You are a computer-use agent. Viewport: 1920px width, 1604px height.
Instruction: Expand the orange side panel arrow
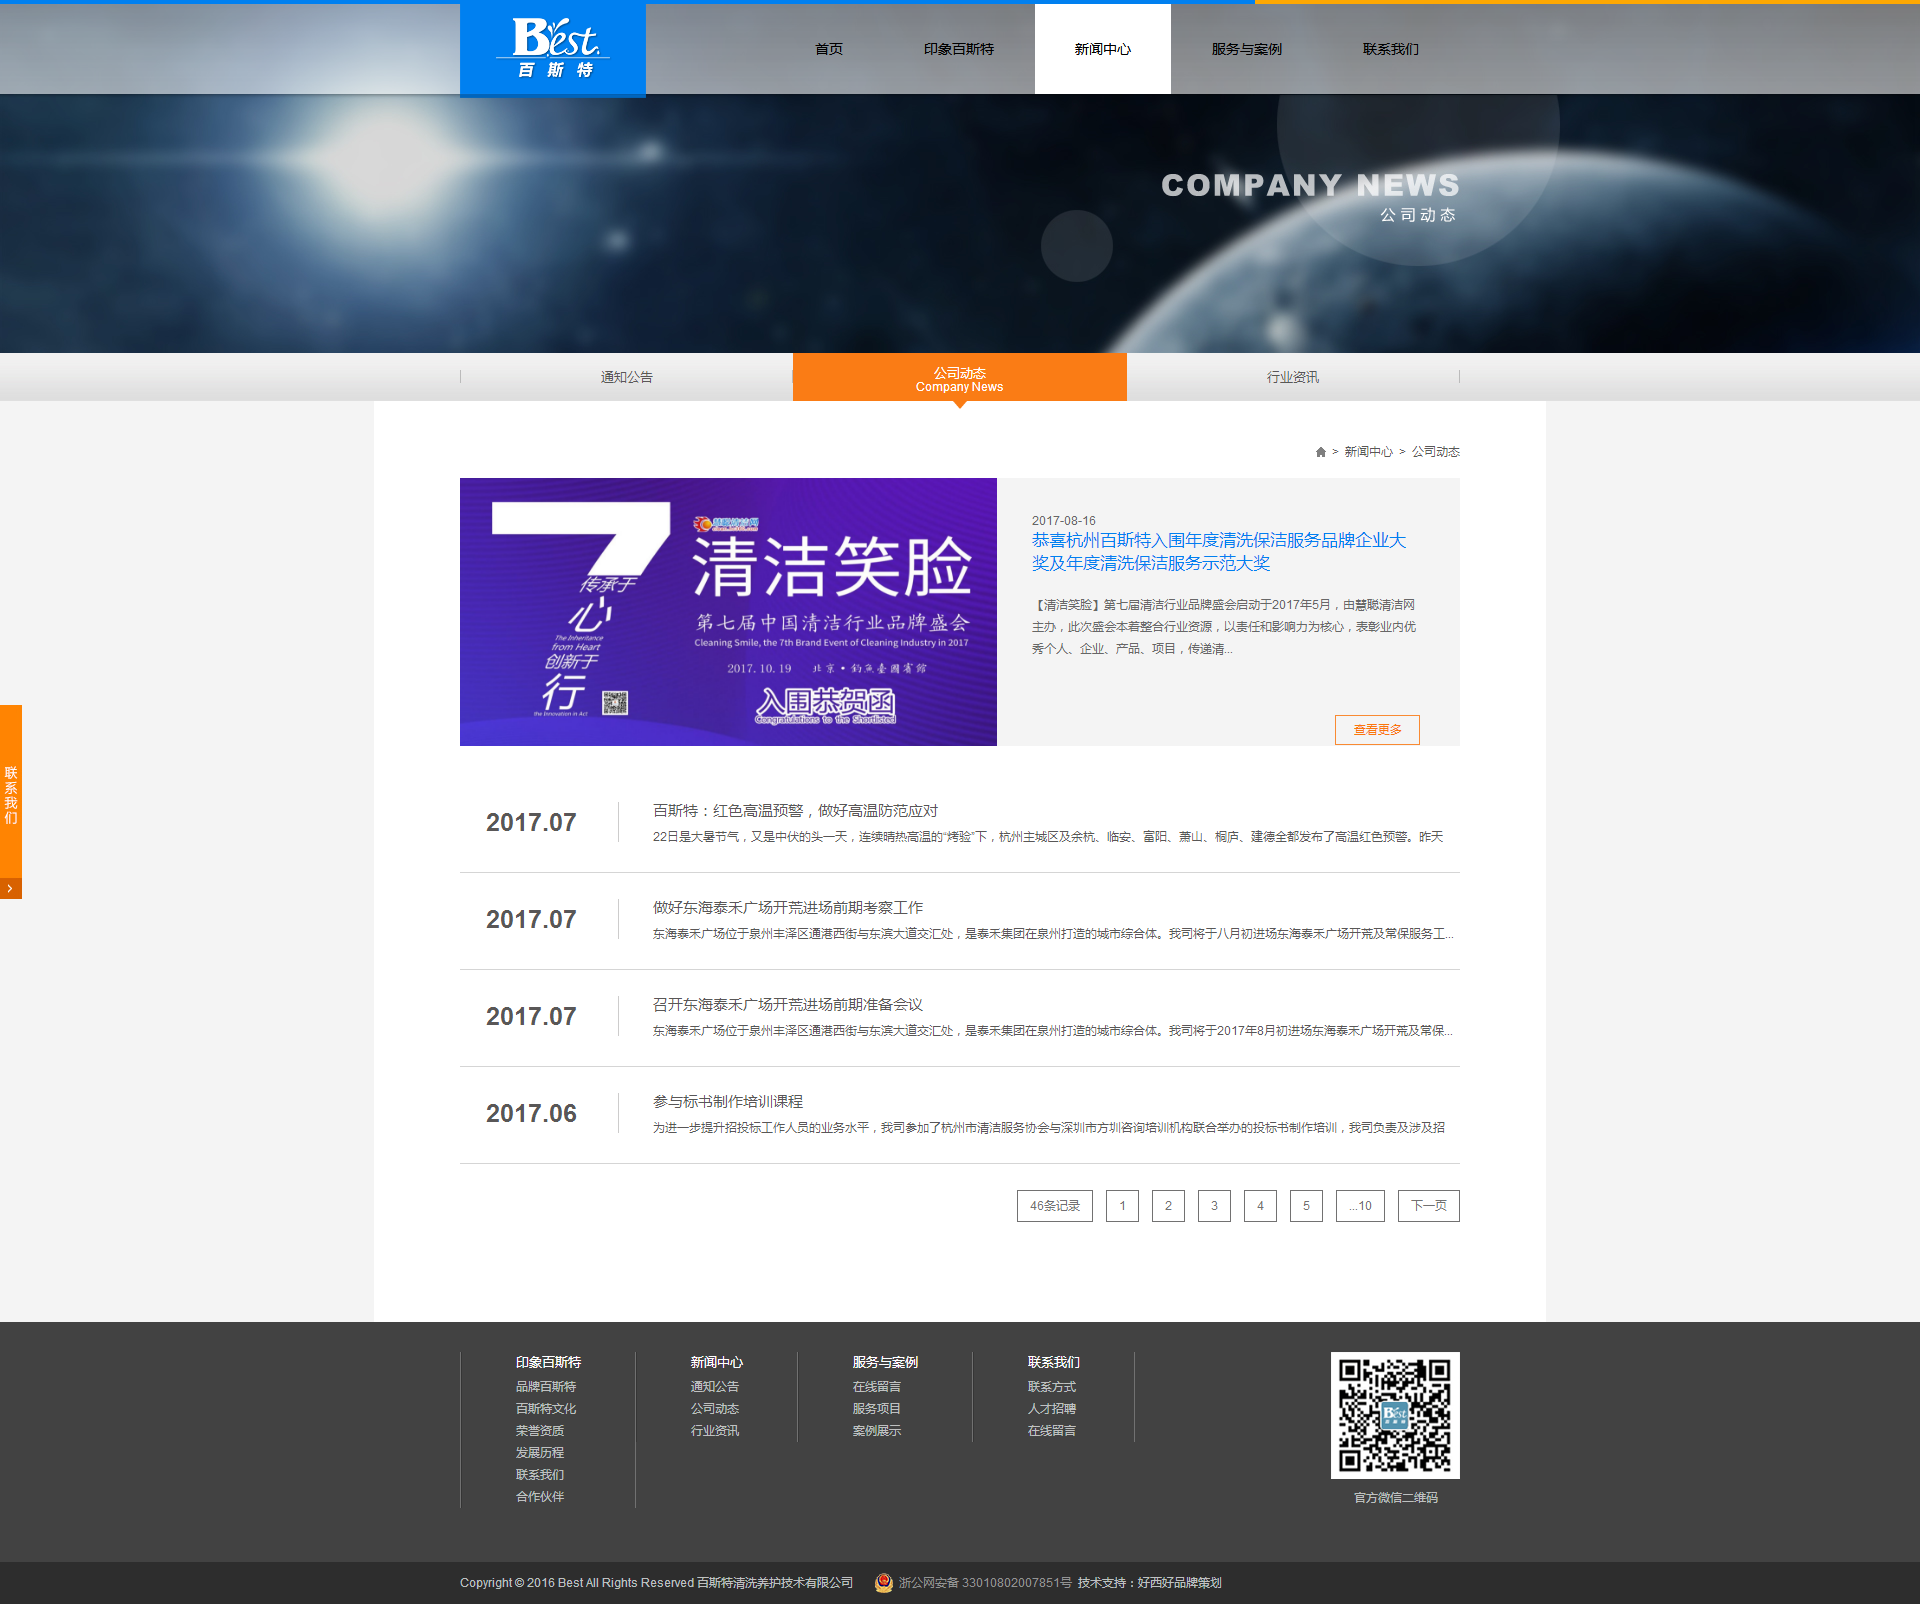[x=10, y=888]
